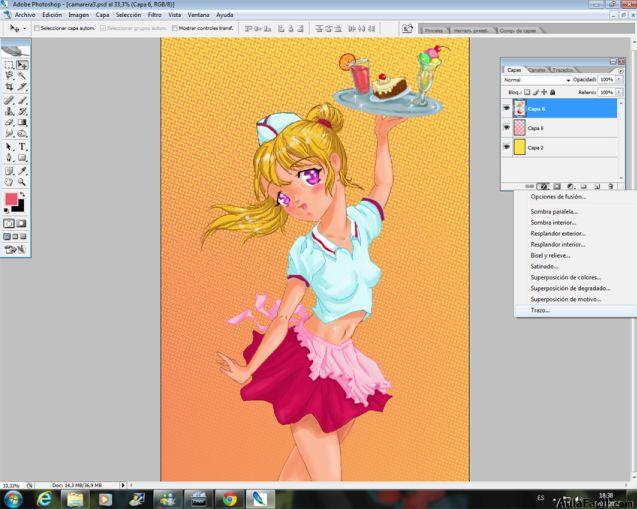Viewport: 637px width, 509px height.
Task: Select the Move tool in toolbox
Action: point(22,65)
